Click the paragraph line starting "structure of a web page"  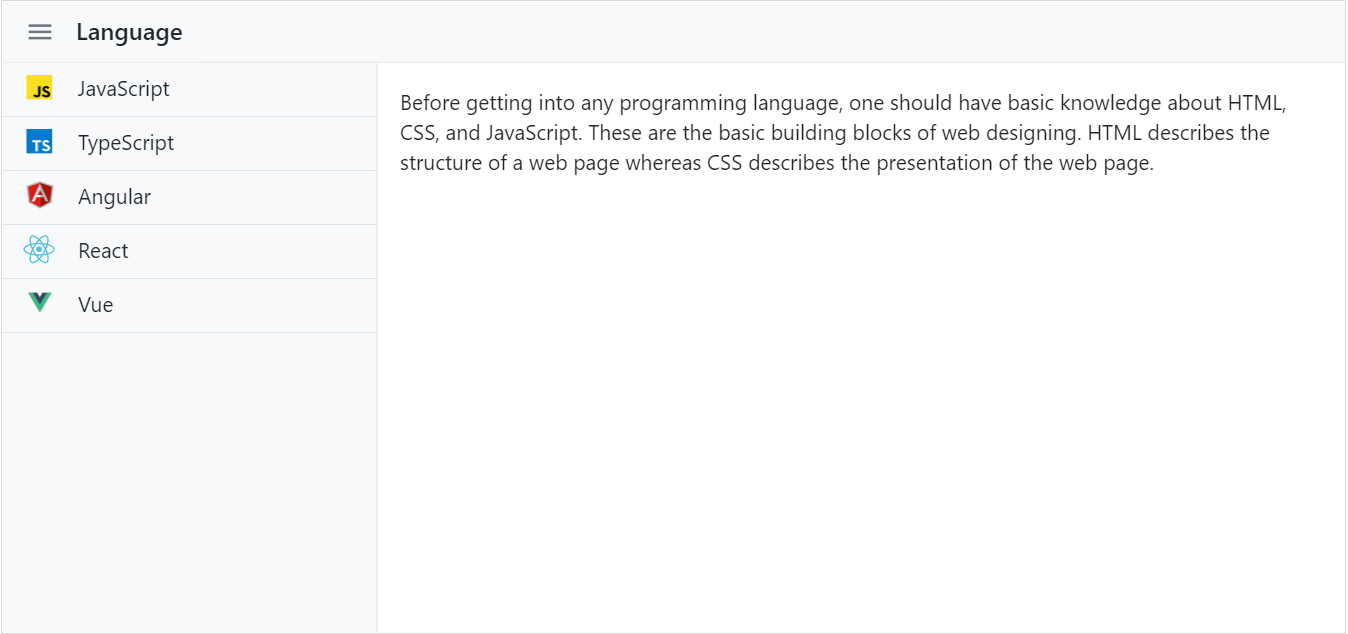click(x=777, y=163)
